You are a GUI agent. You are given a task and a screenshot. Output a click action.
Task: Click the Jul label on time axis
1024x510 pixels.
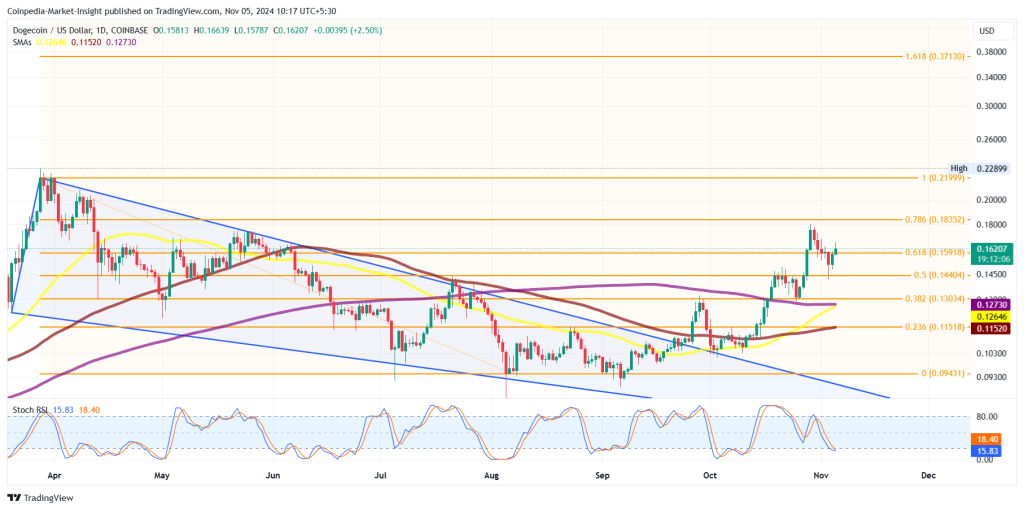(383, 475)
